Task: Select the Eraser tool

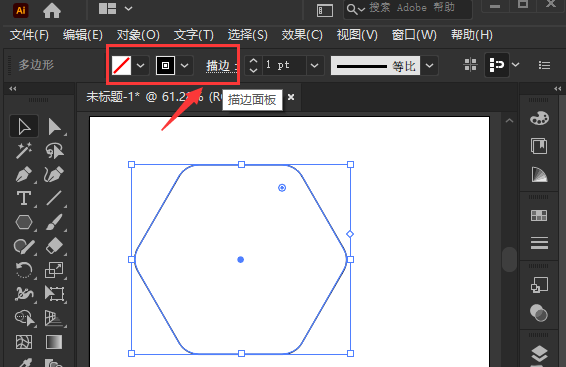Action: 54,246
